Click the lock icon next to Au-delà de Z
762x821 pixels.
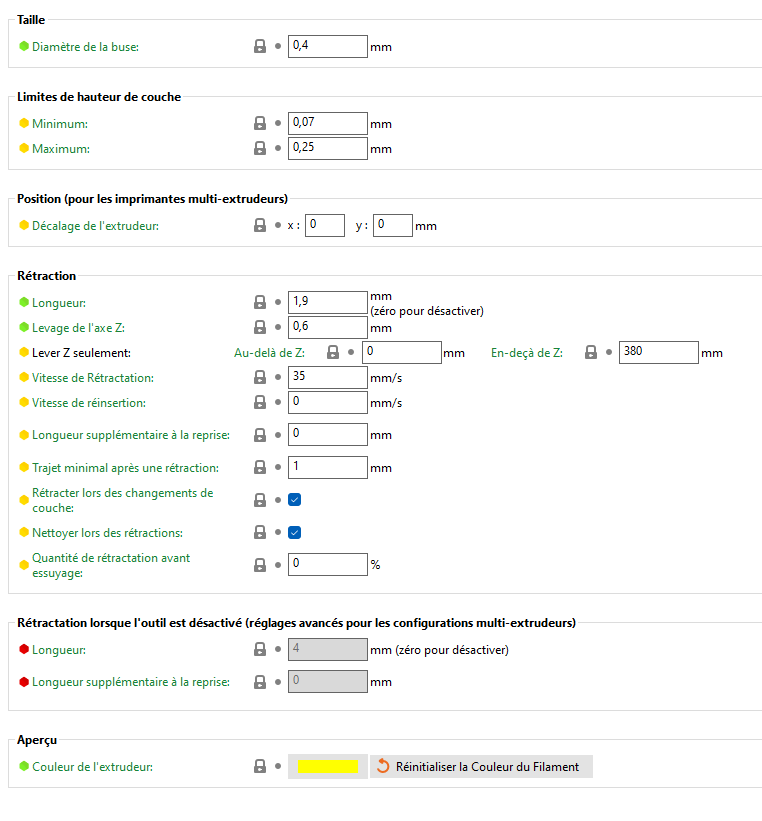(333, 352)
